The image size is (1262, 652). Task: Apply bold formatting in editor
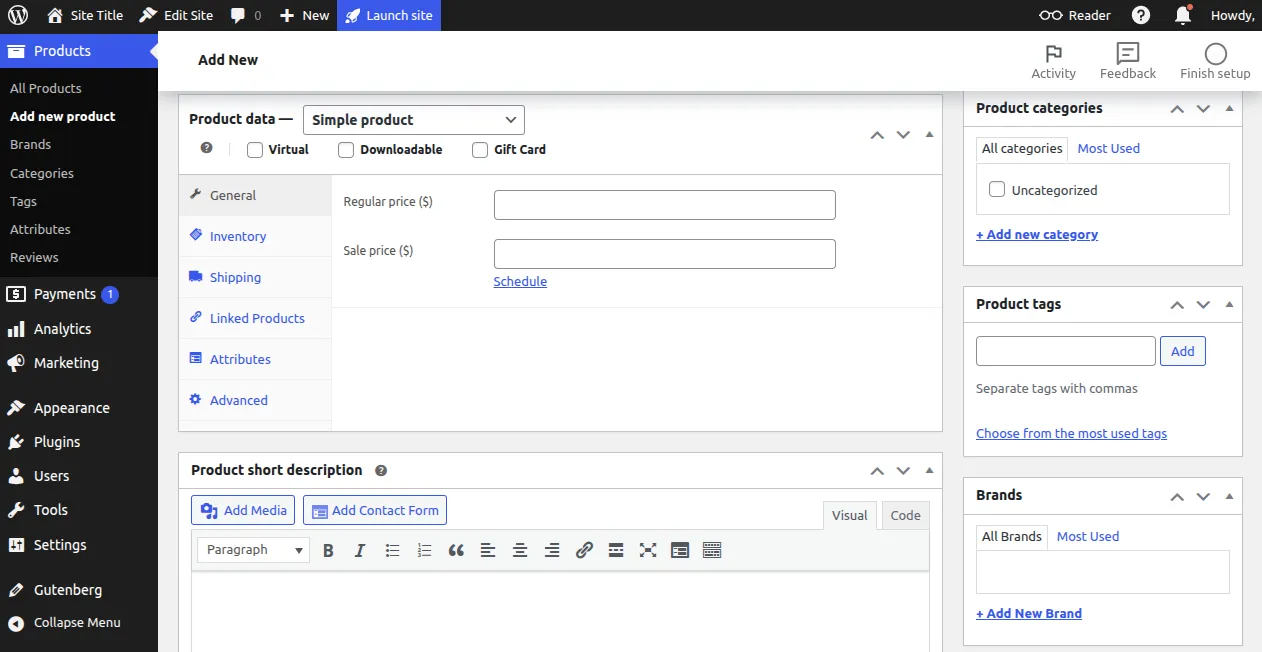(x=328, y=550)
